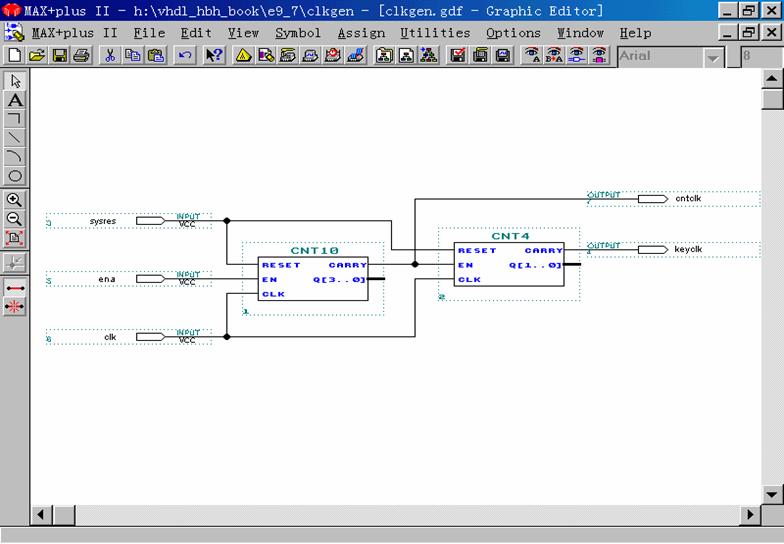784x544 pixels.
Task: Click the cntclk output pin name
Action: (688, 198)
